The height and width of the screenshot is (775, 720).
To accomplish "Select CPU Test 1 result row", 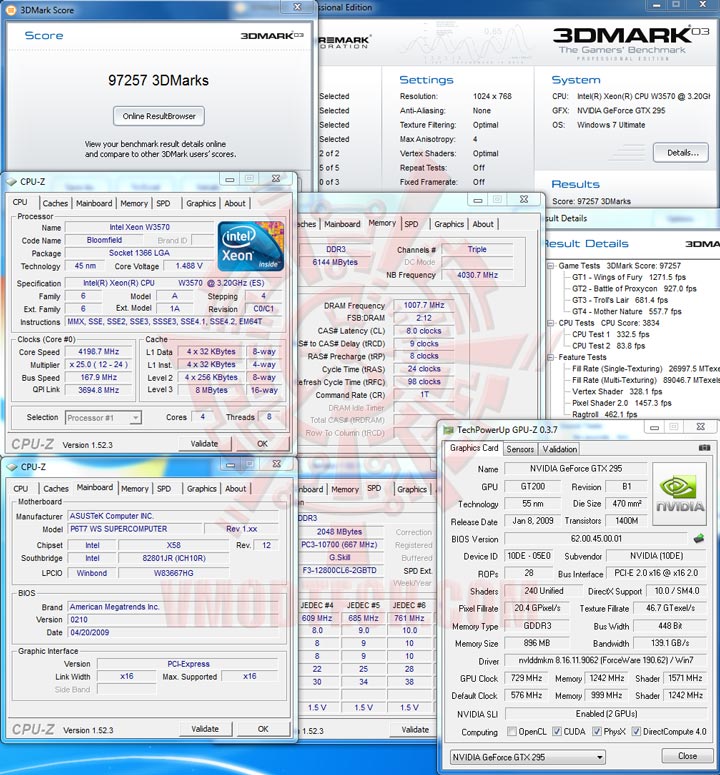I will (x=611, y=334).
